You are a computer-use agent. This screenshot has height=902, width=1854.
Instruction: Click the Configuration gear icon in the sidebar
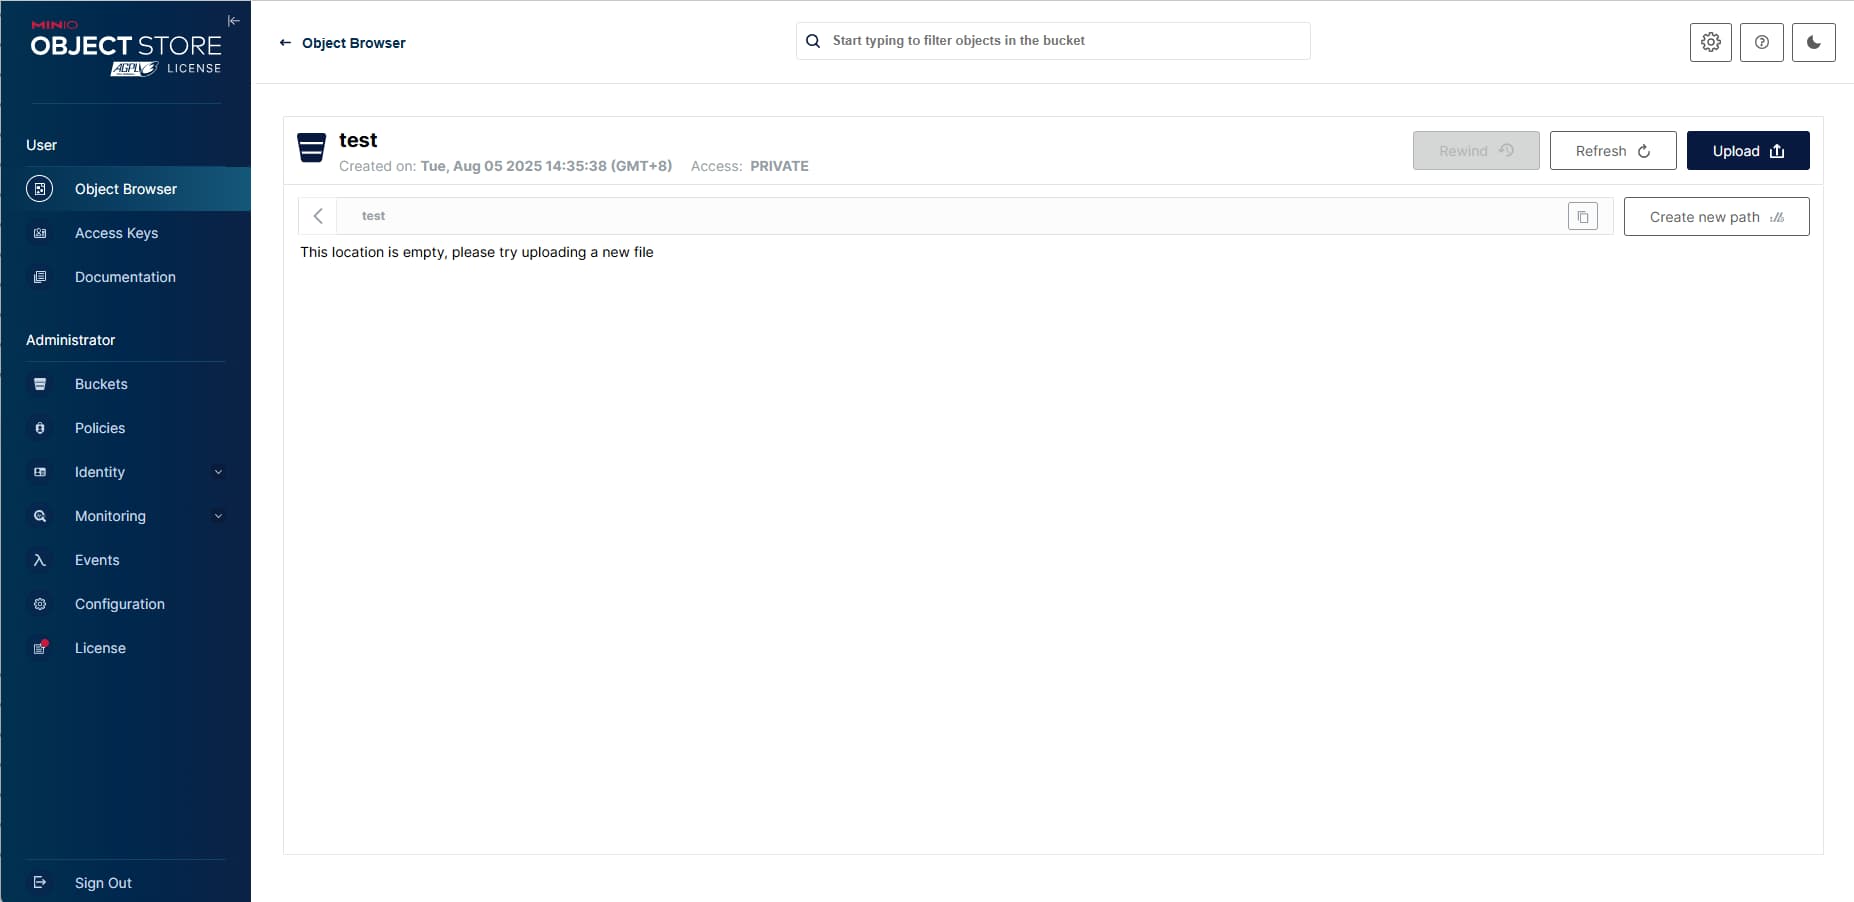click(x=40, y=604)
